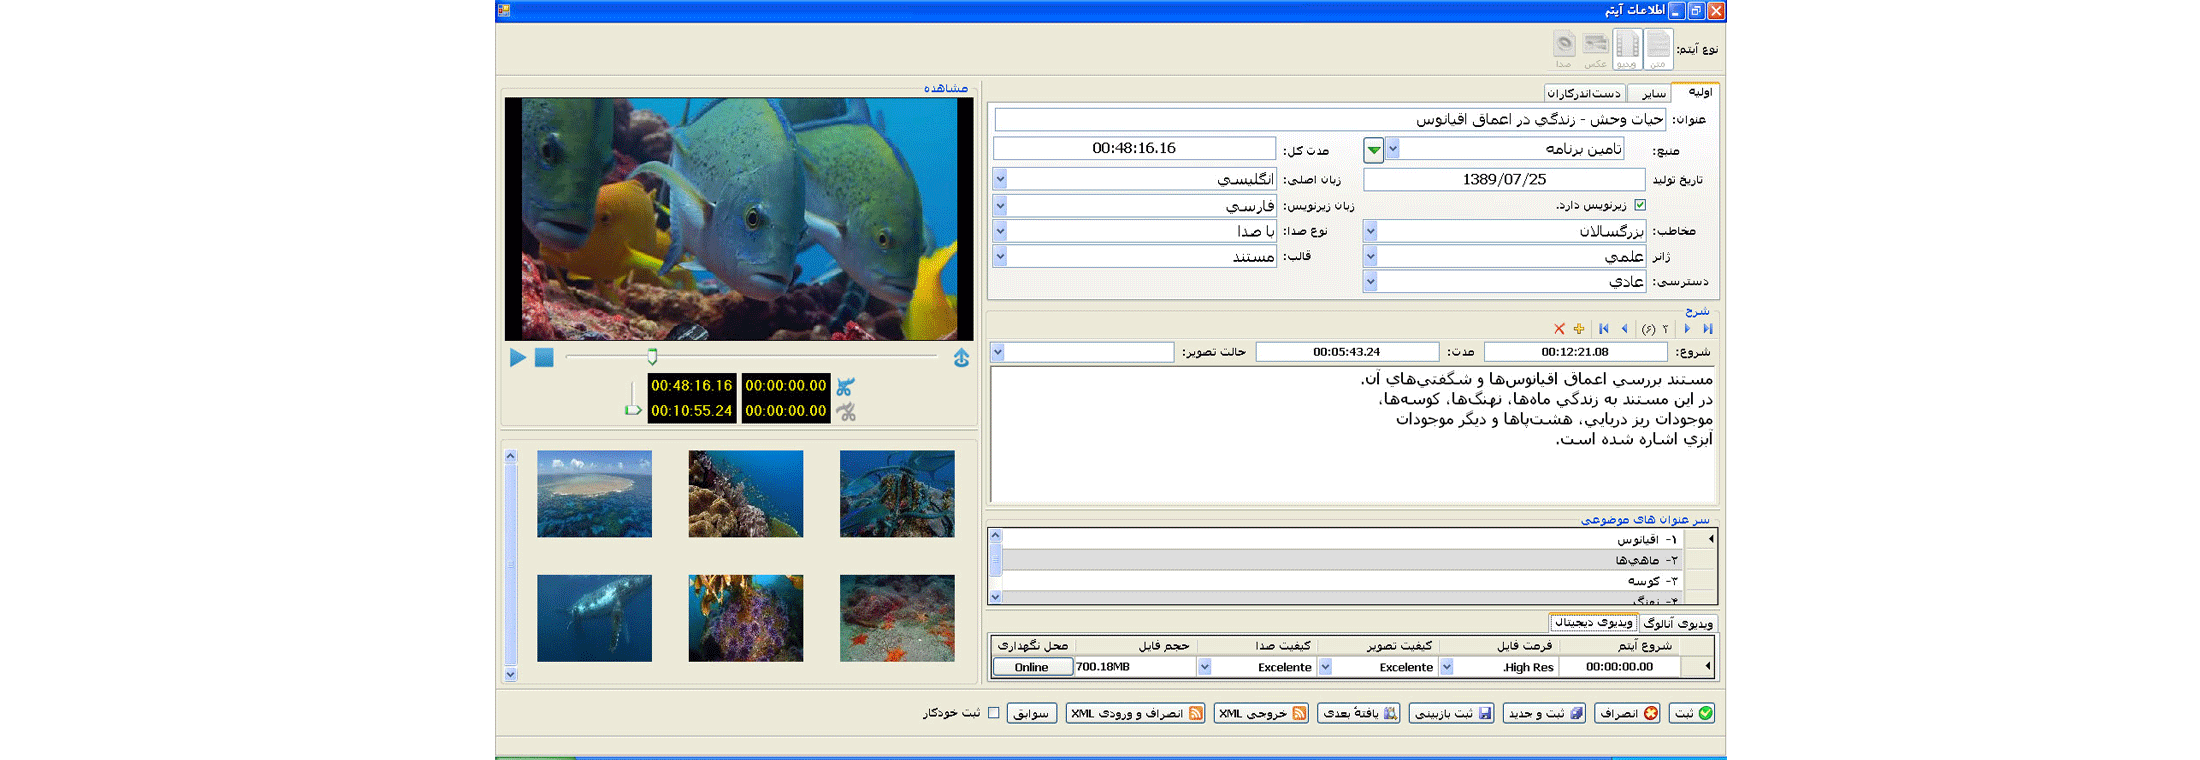Select the video (ویدیو) item type icon
This screenshot has height=760, width=2200.
click(1627, 49)
